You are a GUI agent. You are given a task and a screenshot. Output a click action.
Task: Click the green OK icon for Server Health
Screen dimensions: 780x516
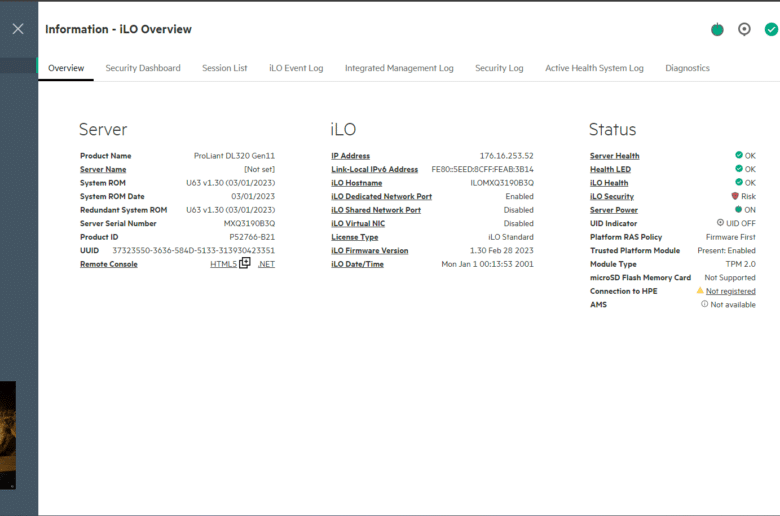(739, 155)
